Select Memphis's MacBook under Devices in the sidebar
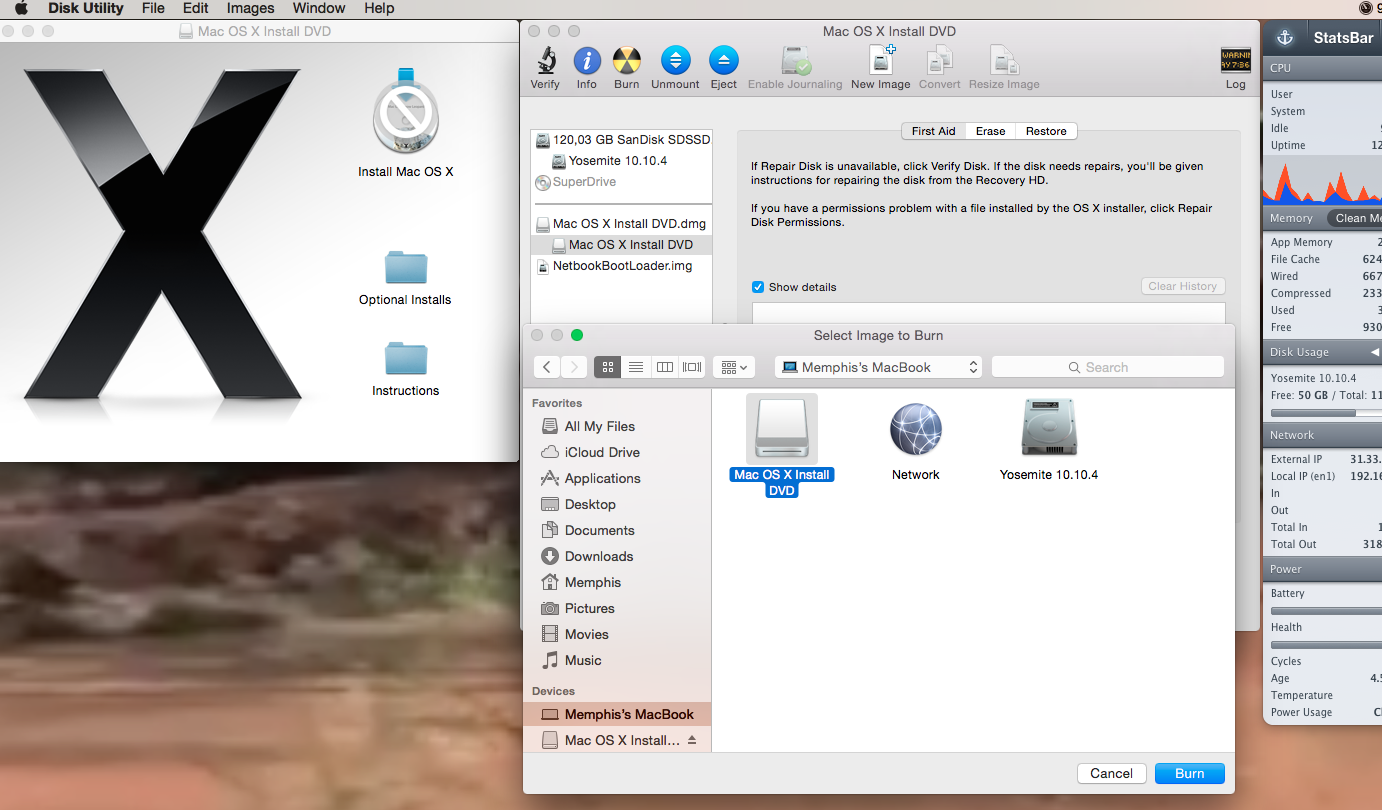The width and height of the screenshot is (1382, 810). (617, 714)
